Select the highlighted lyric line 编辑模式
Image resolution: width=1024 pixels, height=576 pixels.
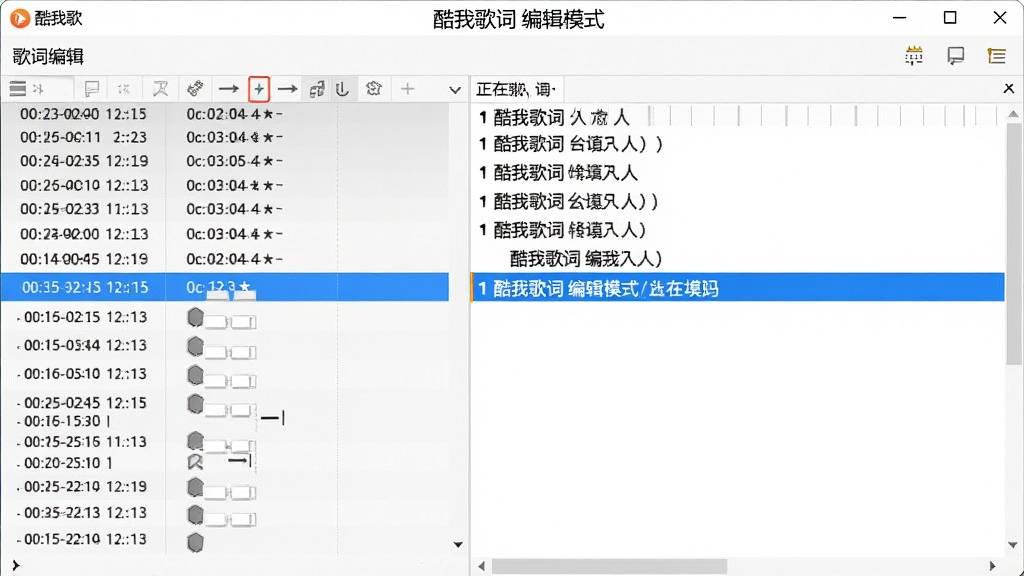tap(737, 287)
